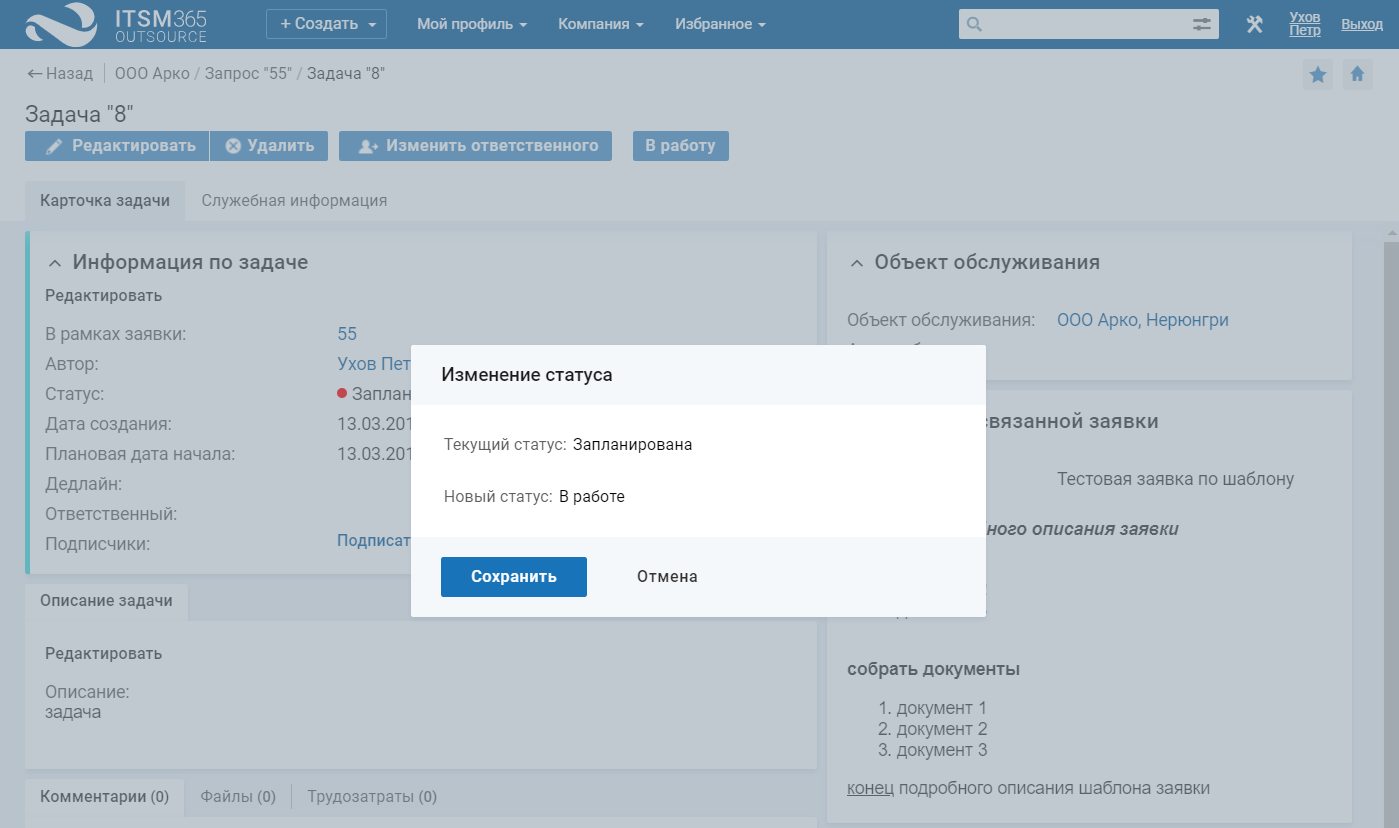Click Редактировать link in Описание задачи
Viewport: 1399px width, 828px height.
pyautogui.click(x=103, y=654)
